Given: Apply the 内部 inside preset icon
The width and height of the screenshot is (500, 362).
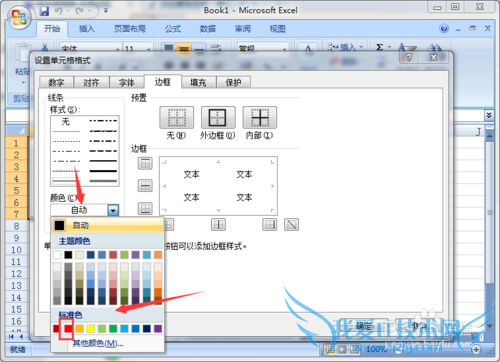Looking at the screenshot, I should pos(260,117).
